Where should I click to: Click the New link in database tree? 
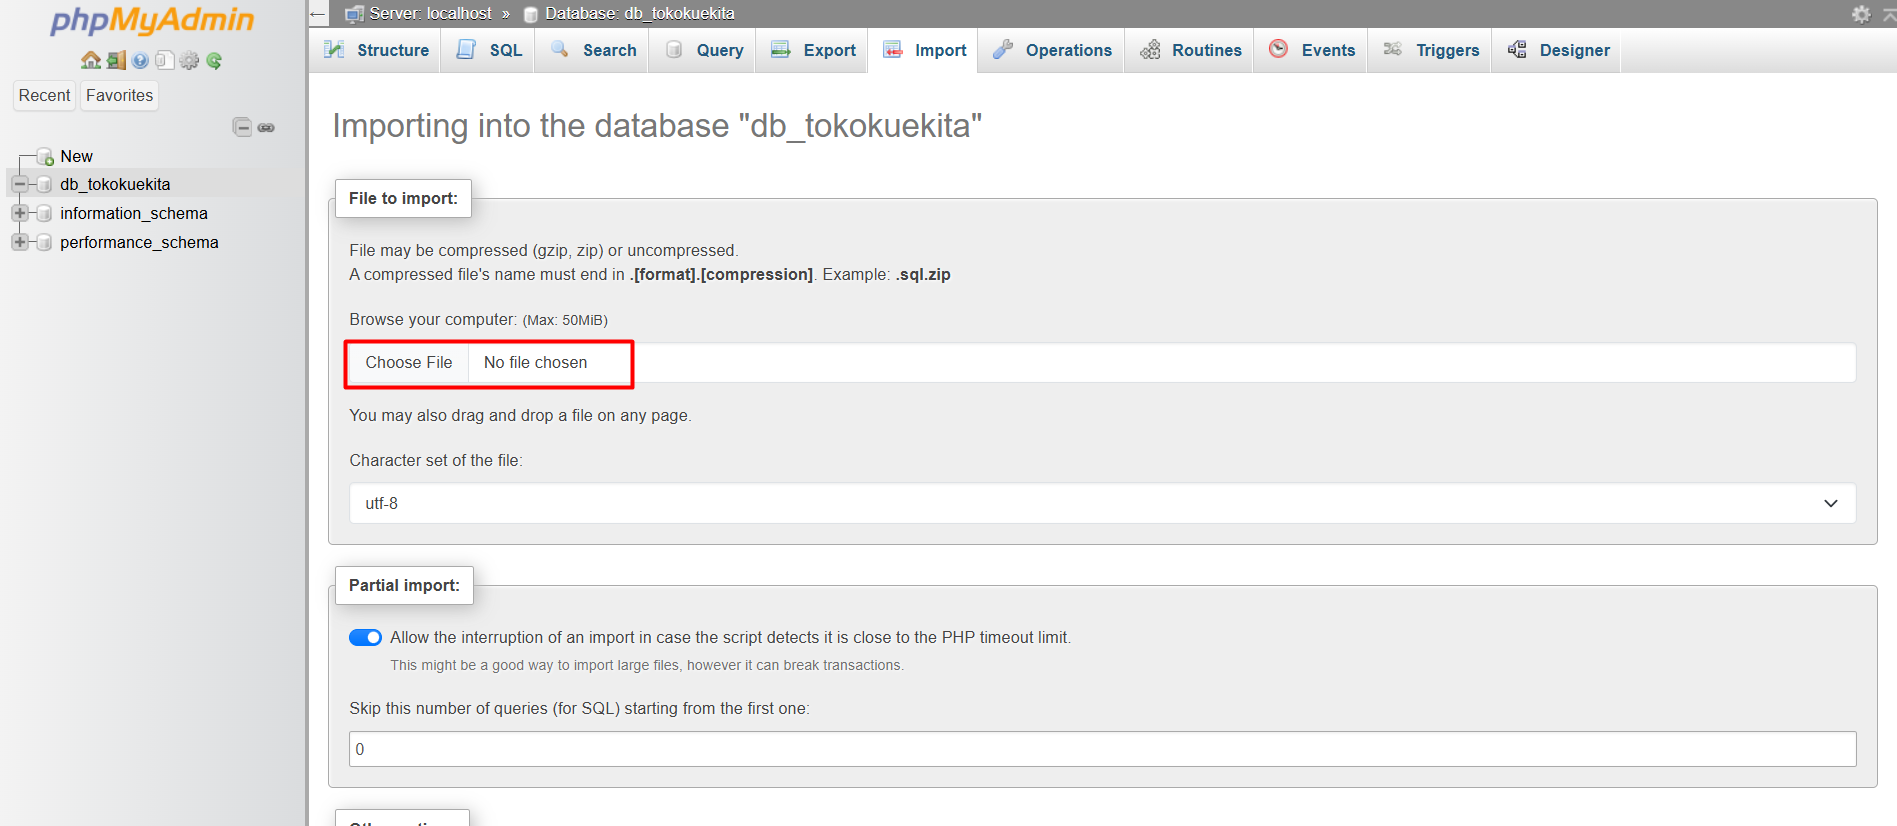coord(76,156)
